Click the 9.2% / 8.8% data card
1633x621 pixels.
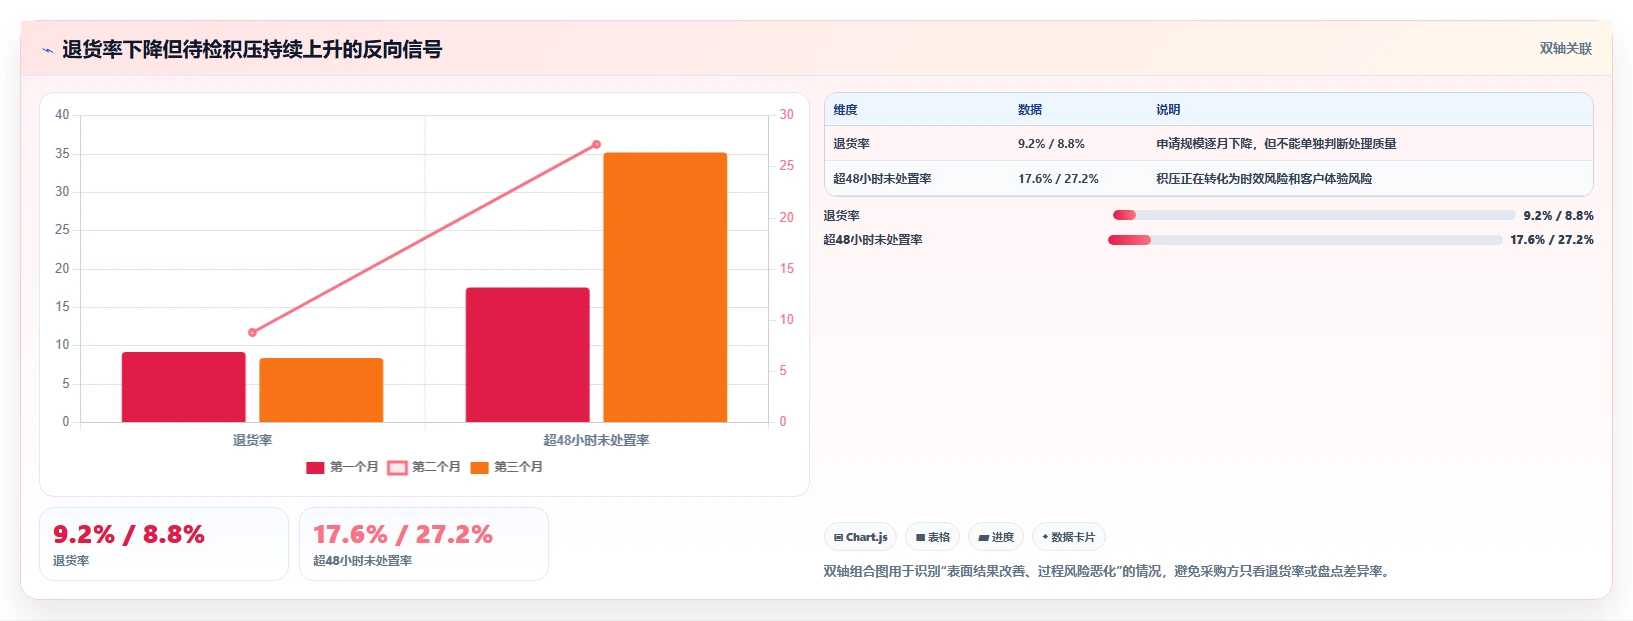(x=164, y=544)
